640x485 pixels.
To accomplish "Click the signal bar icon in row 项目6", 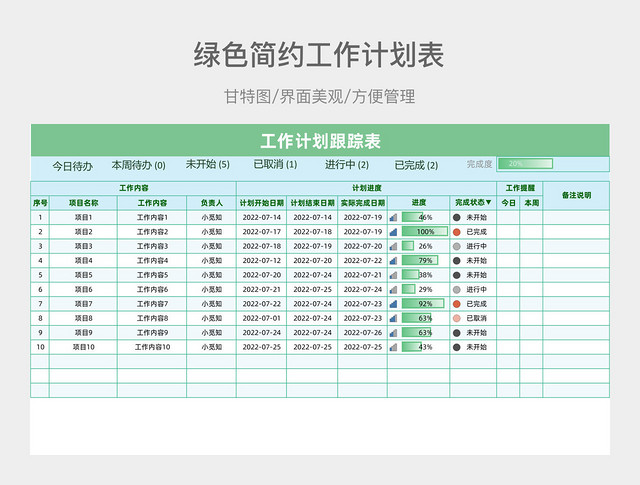I will pos(393,289).
